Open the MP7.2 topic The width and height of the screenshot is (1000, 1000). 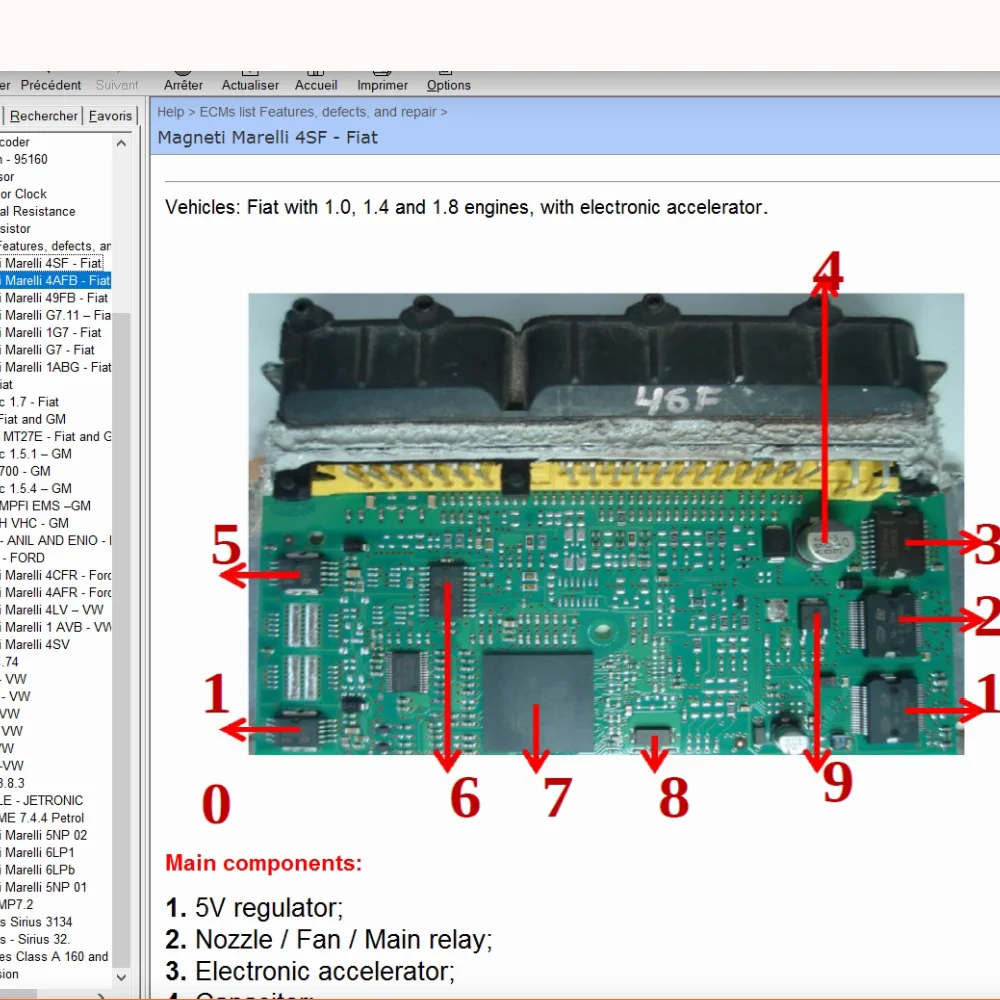coord(17,904)
